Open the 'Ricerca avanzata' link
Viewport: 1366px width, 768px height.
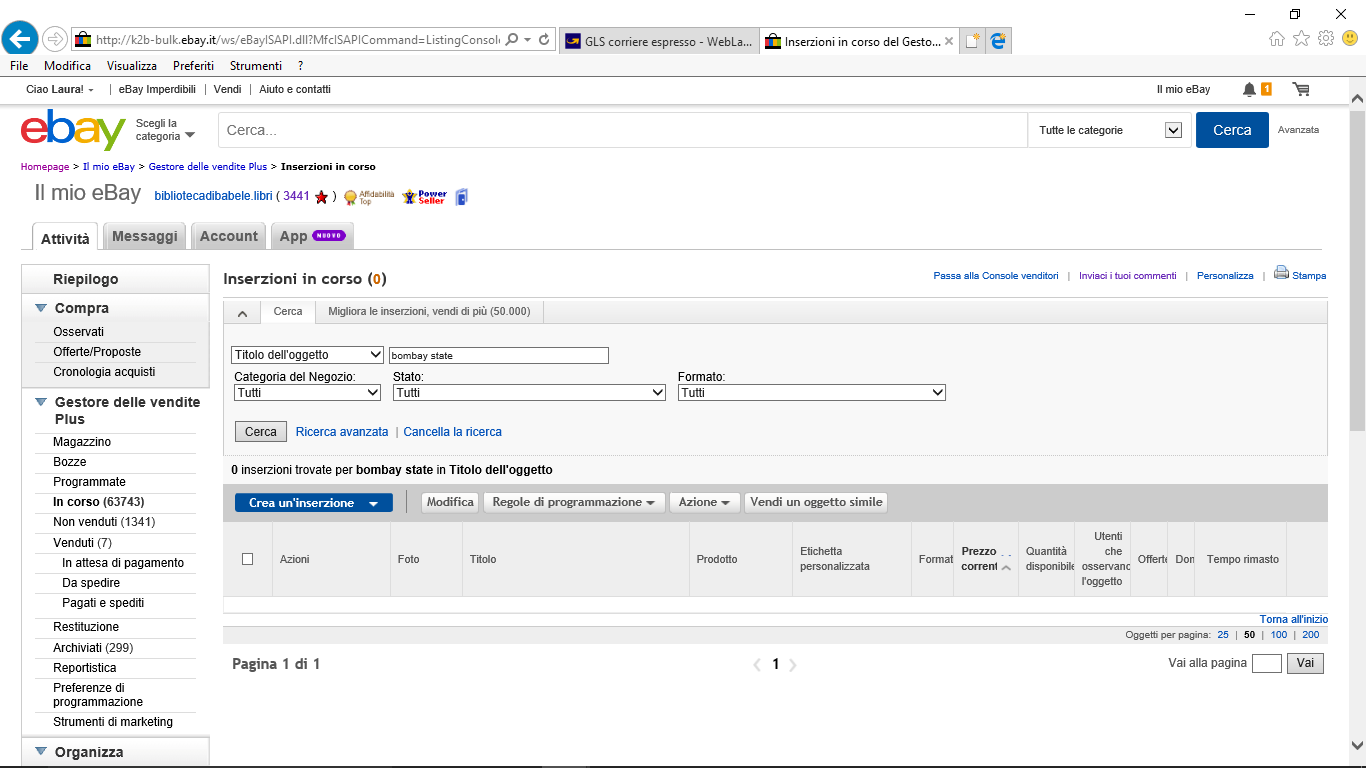(342, 432)
